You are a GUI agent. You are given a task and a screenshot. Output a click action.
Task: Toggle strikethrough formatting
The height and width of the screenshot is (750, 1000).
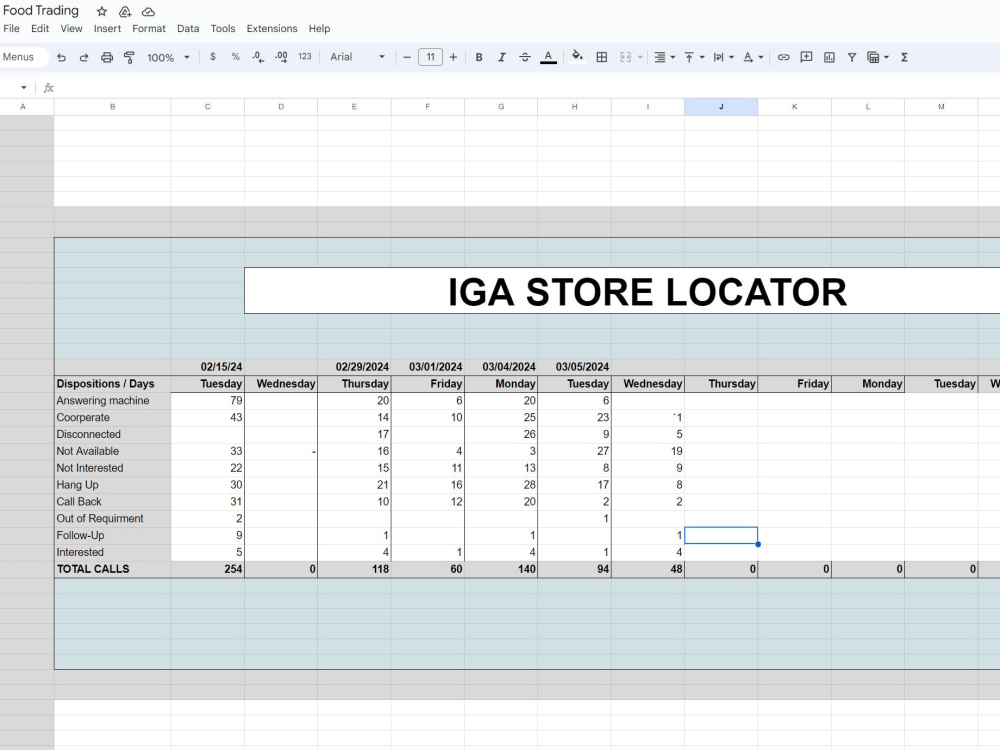click(x=525, y=57)
